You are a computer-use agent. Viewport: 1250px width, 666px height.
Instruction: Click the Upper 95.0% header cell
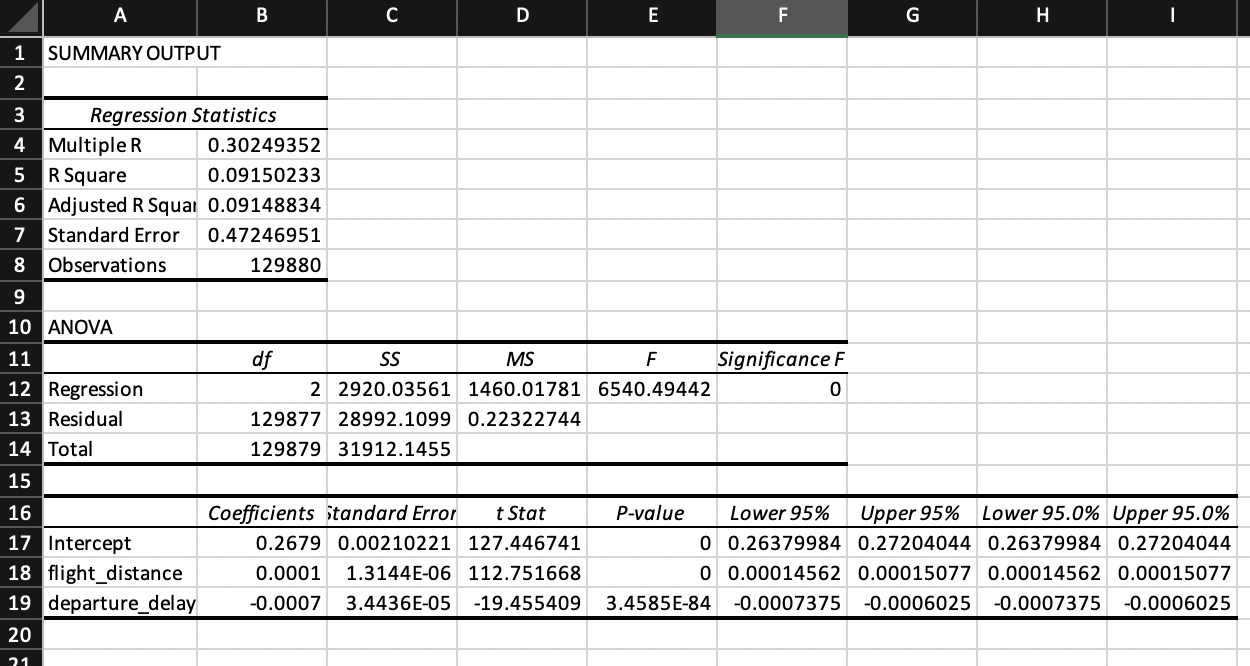pos(1171,513)
